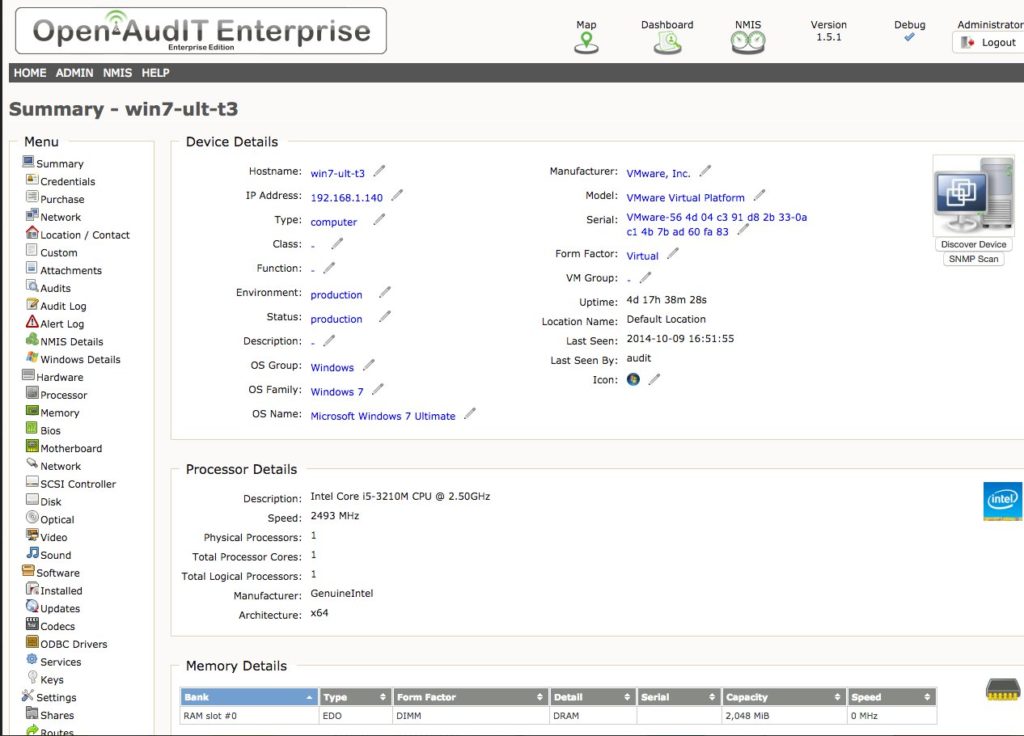1024x736 pixels.
Task: Click the Video icon in menu
Action: tap(32, 535)
